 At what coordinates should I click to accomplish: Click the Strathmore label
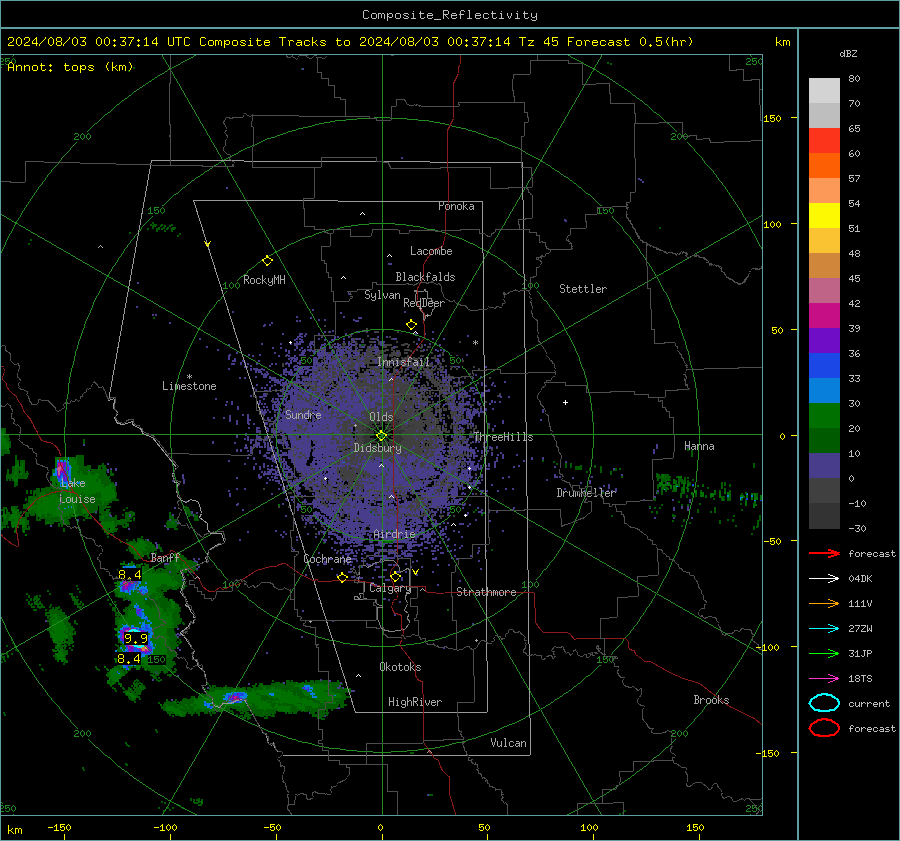(x=486, y=592)
